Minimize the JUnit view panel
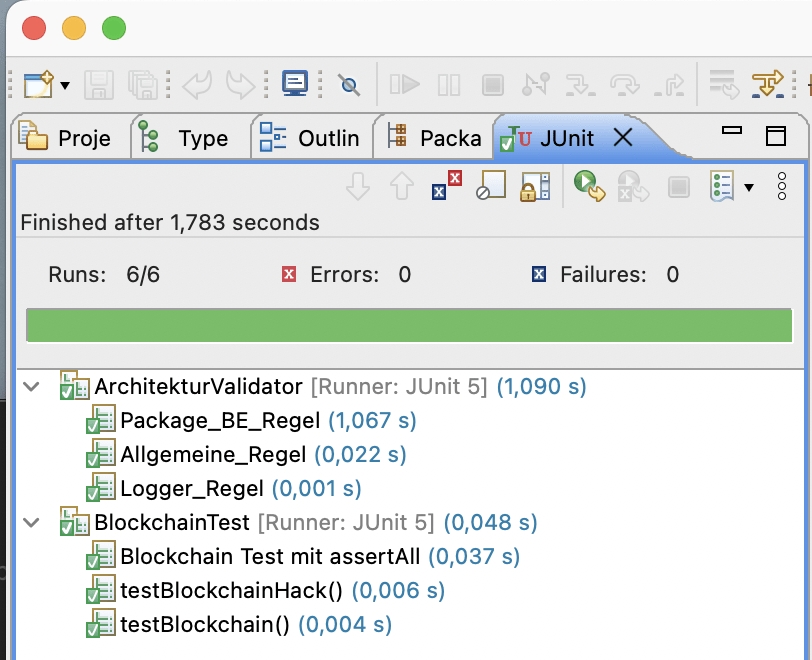 pos(732,131)
